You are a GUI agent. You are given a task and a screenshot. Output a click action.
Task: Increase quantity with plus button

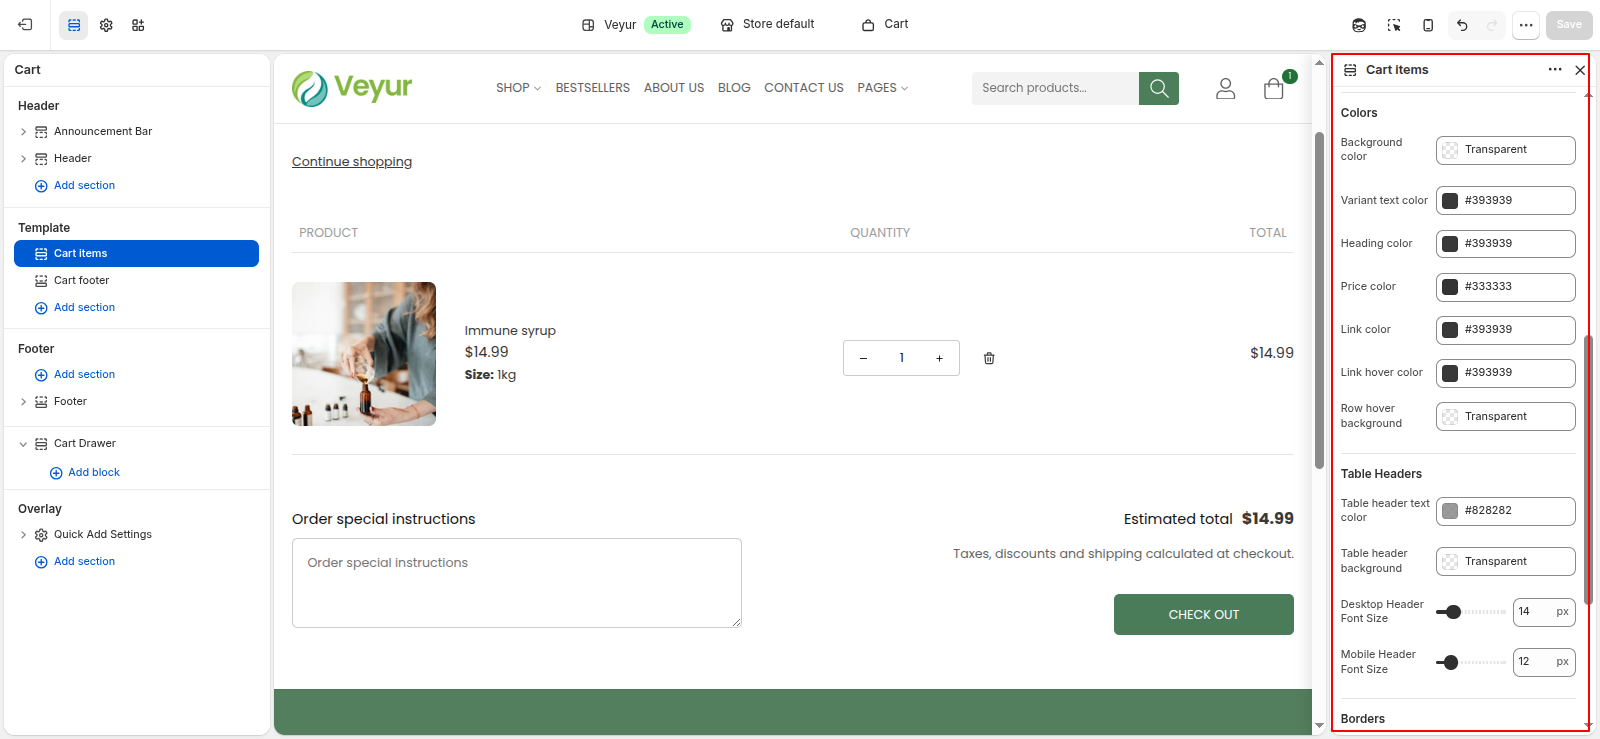click(939, 358)
